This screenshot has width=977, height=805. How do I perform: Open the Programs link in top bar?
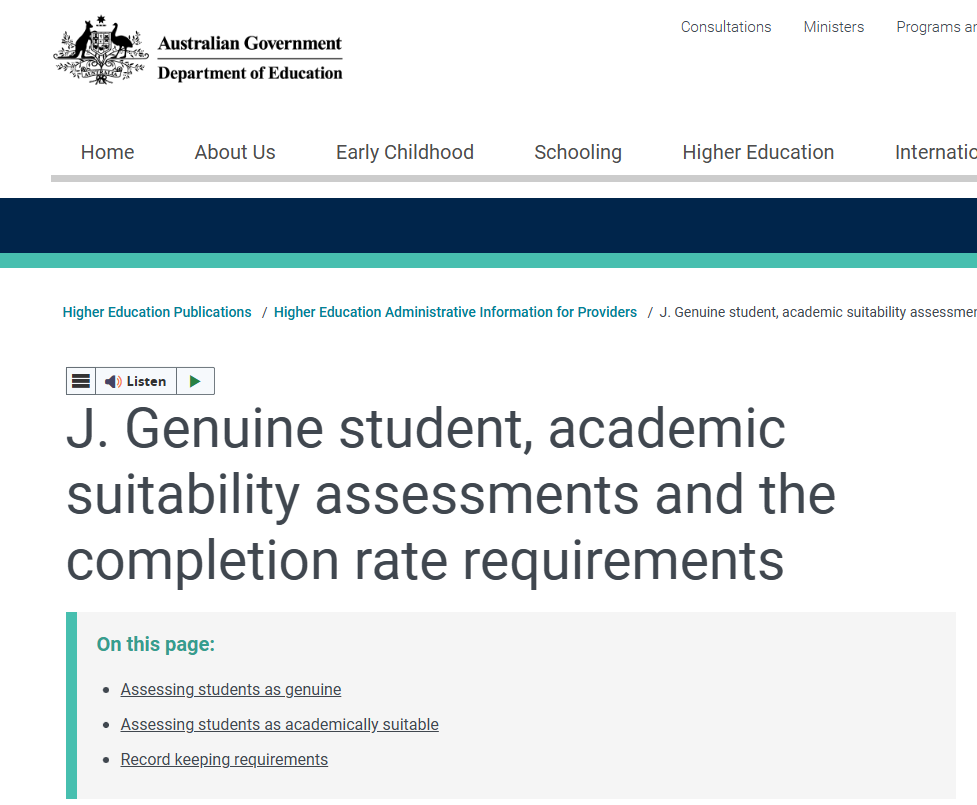coord(935,27)
